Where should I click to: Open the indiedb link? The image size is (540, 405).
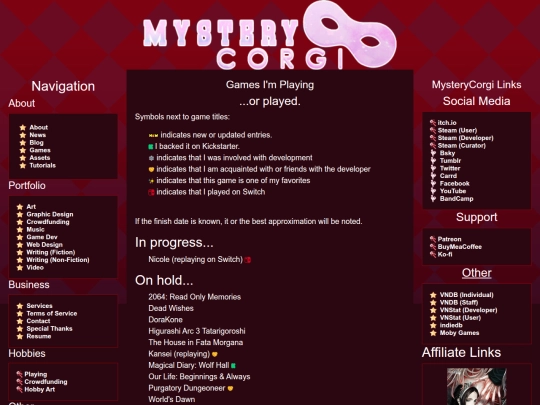click(451, 325)
